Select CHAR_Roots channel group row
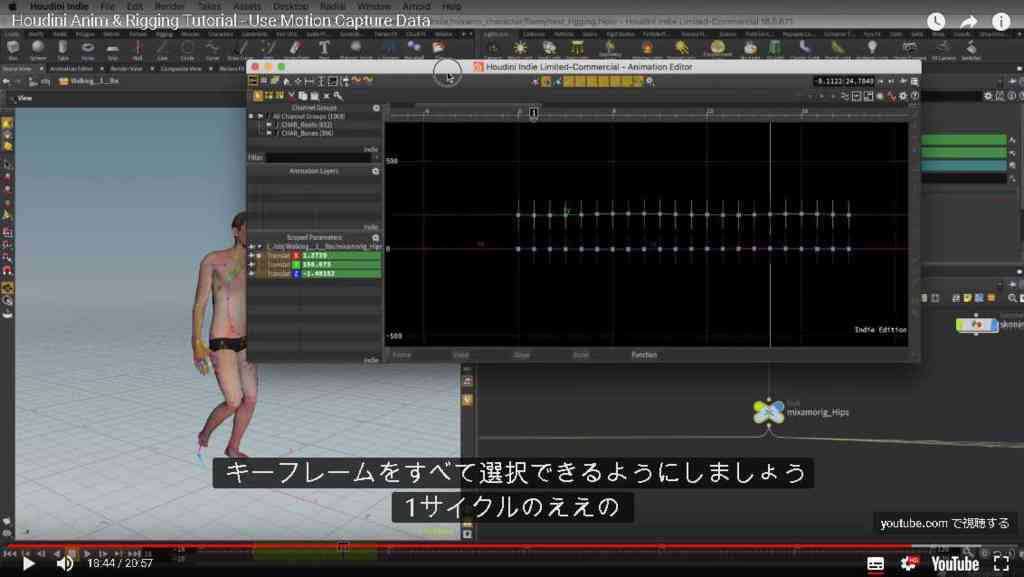Screen dimensions: 1024x577 [307, 125]
